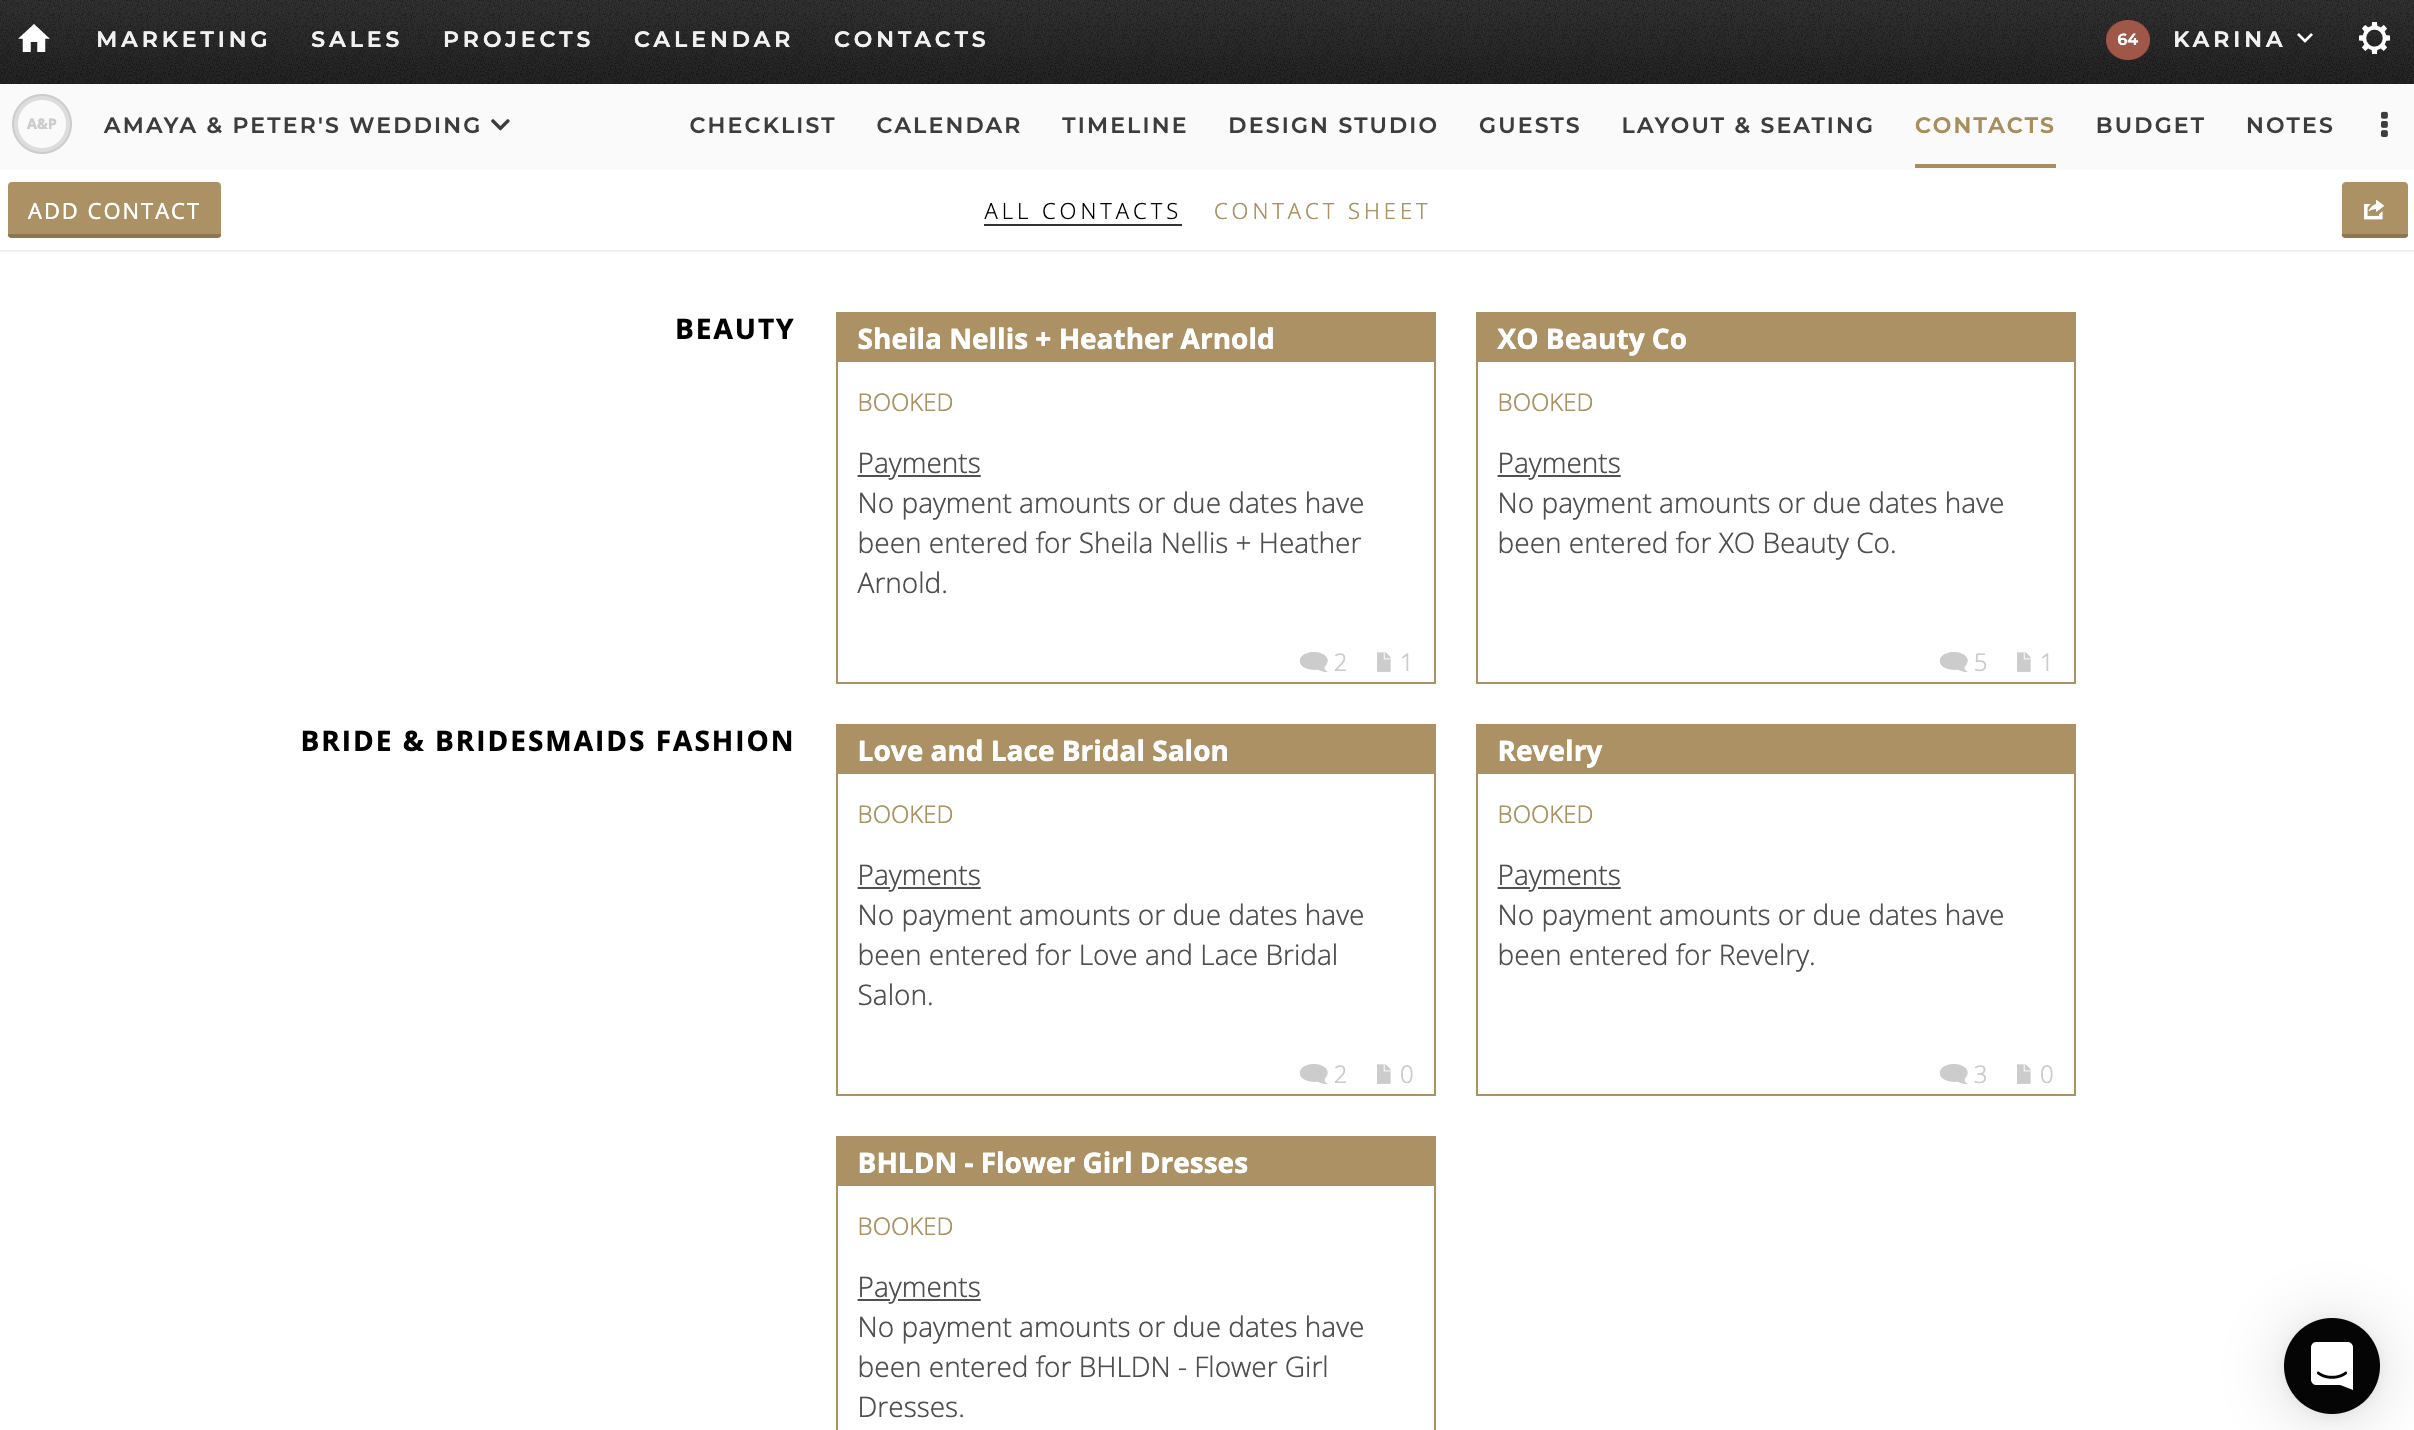Image resolution: width=2414 pixels, height=1430 pixels.
Task: Switch to Contact Sheet view
Action: (1320, 211)
